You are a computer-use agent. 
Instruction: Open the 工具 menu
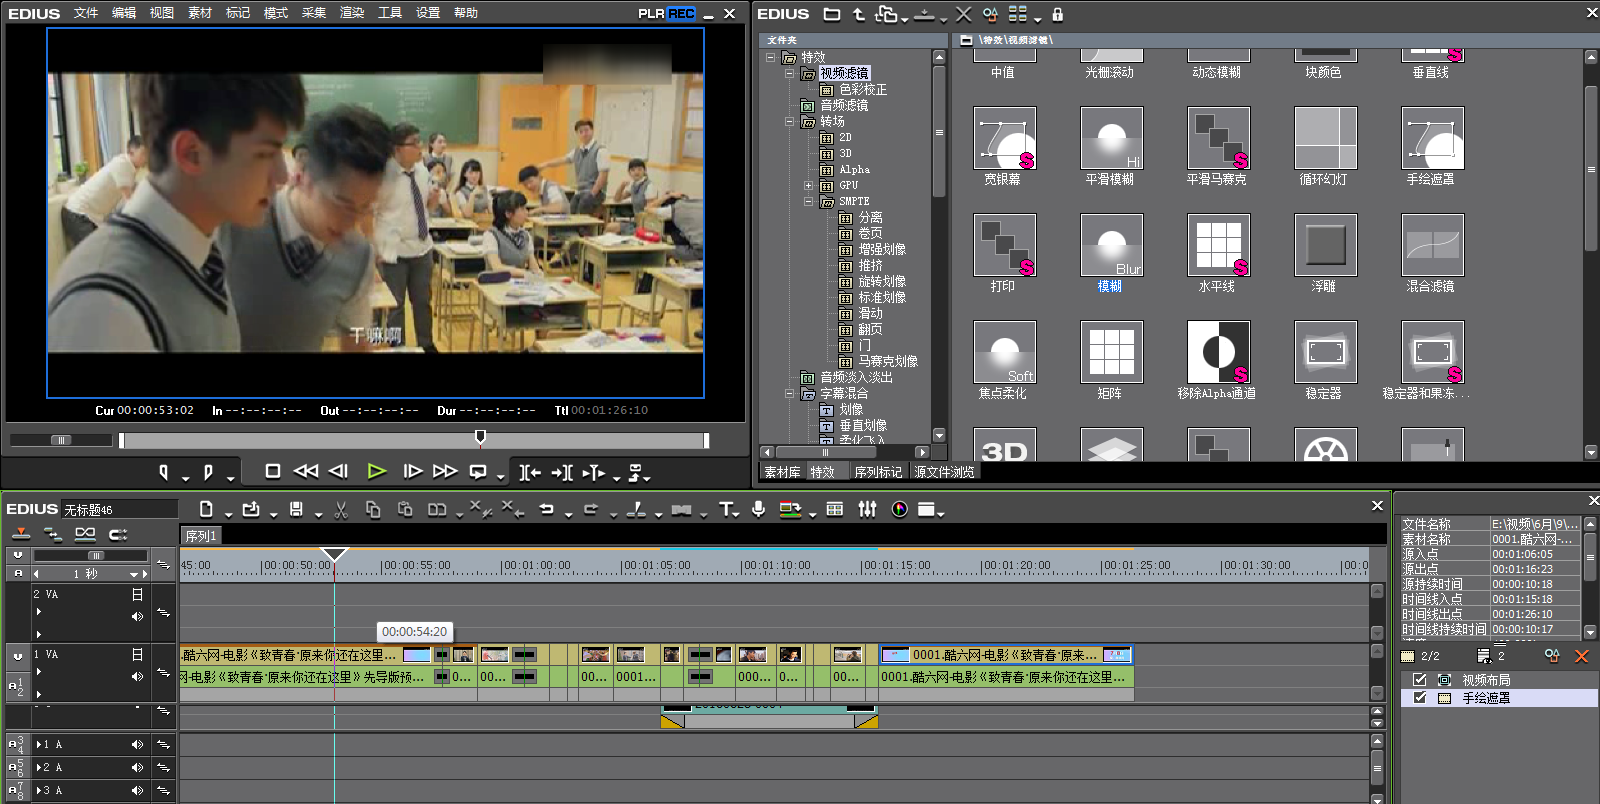coord(390,13)
